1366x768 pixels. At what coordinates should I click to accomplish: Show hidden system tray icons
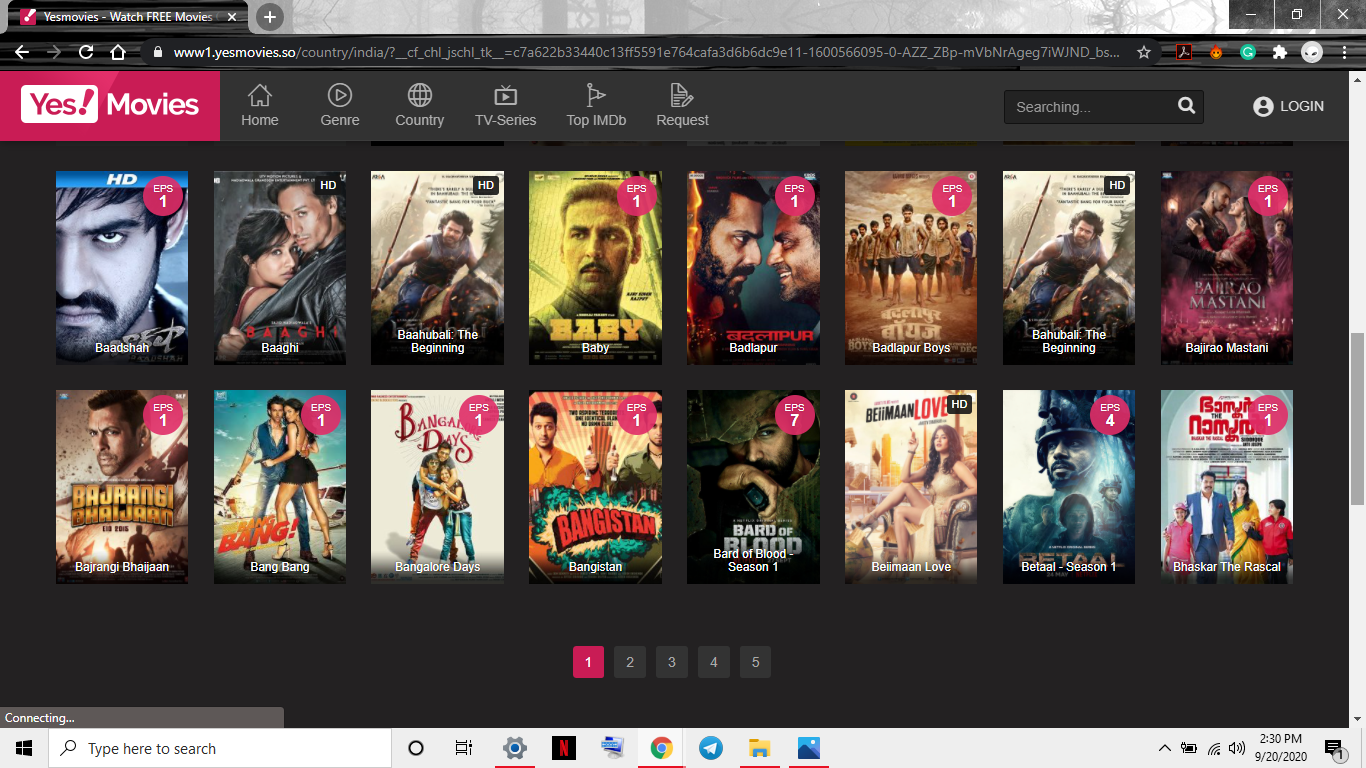1164,748
